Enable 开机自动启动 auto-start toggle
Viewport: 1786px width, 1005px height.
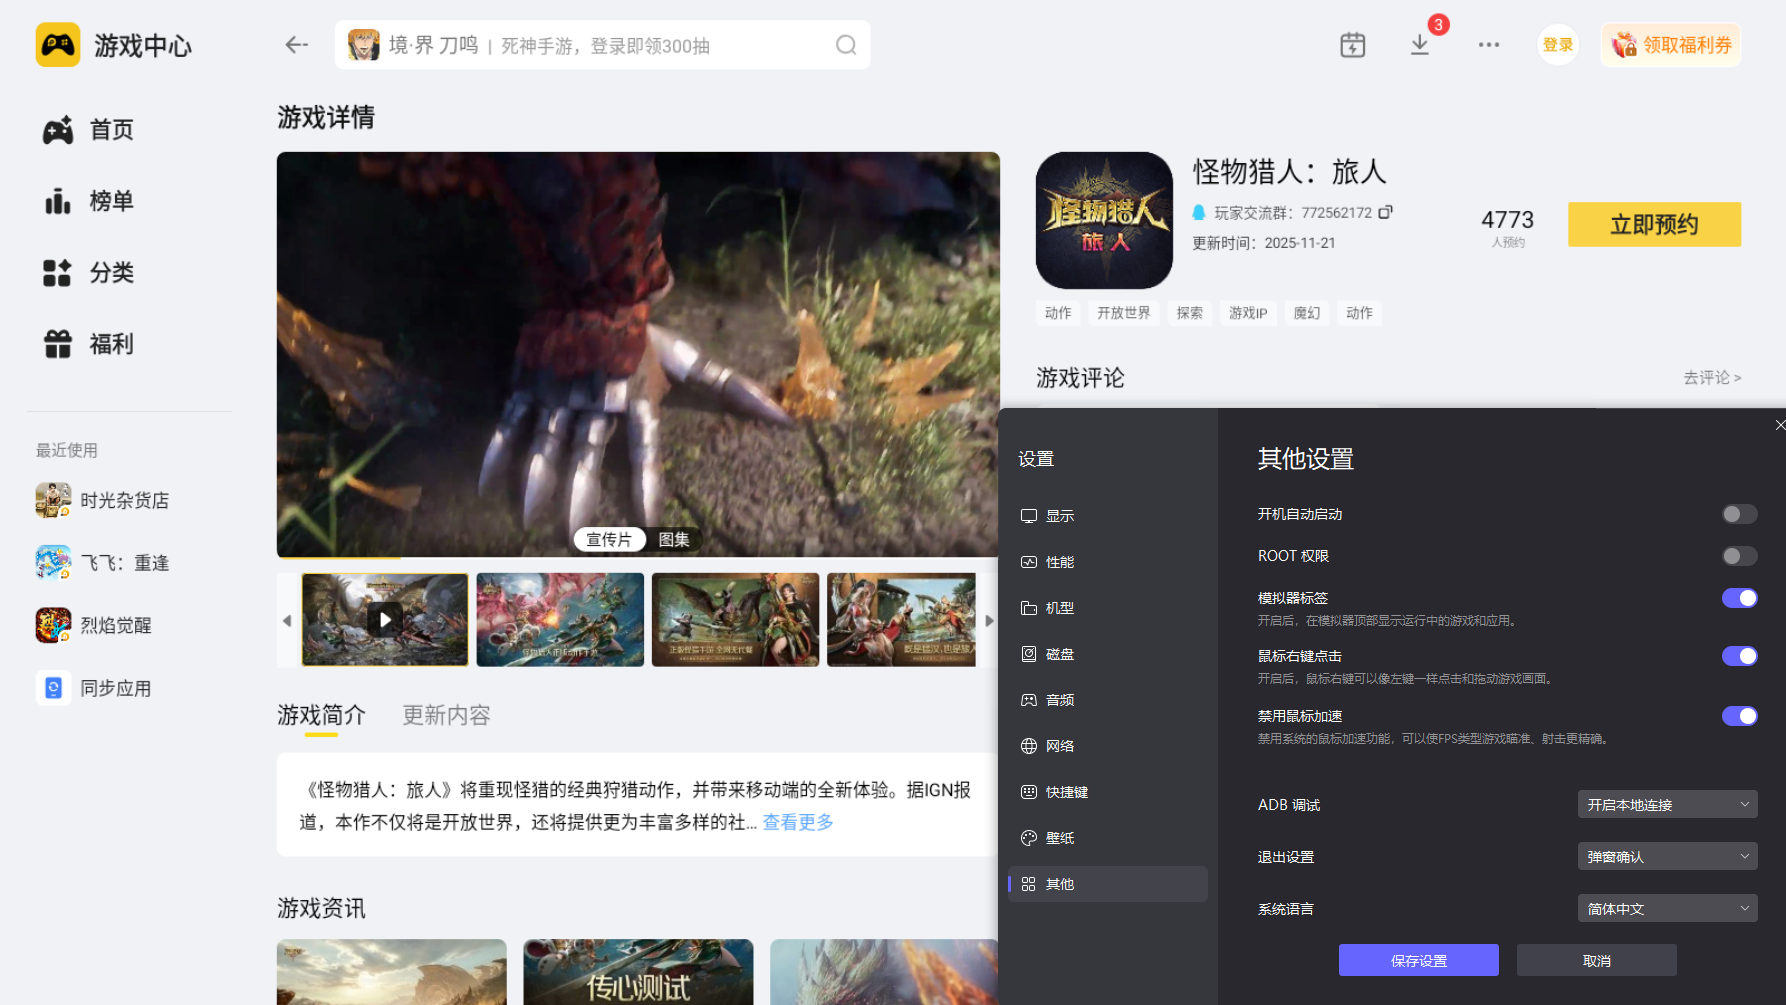[x=1739, y=513]
